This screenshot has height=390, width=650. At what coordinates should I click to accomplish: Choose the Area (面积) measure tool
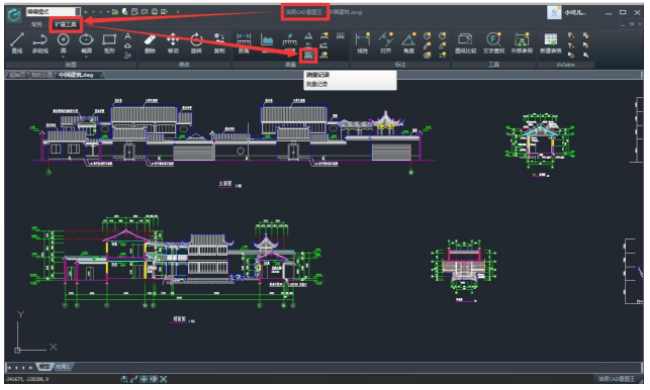267,43
